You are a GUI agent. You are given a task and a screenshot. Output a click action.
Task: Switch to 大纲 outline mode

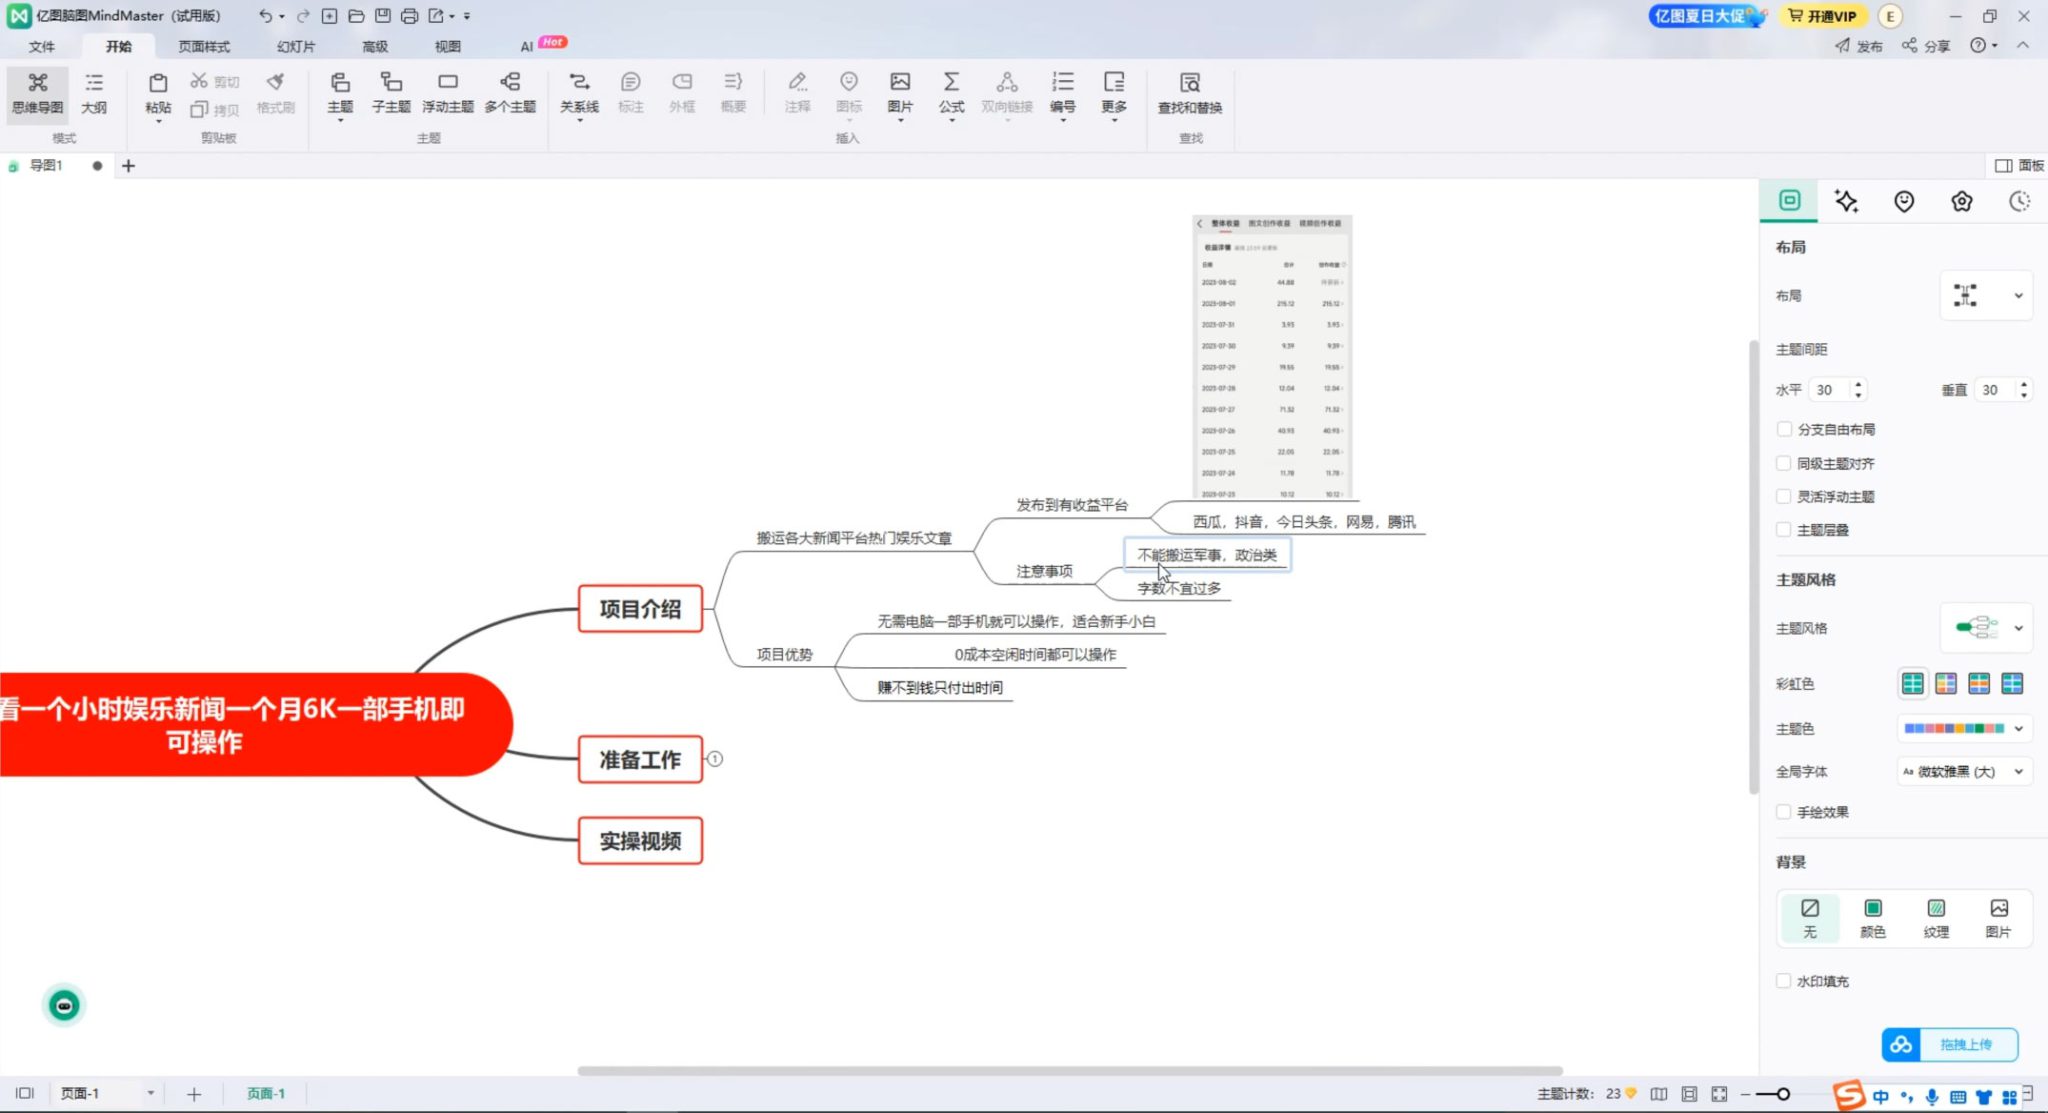(94, 92)
